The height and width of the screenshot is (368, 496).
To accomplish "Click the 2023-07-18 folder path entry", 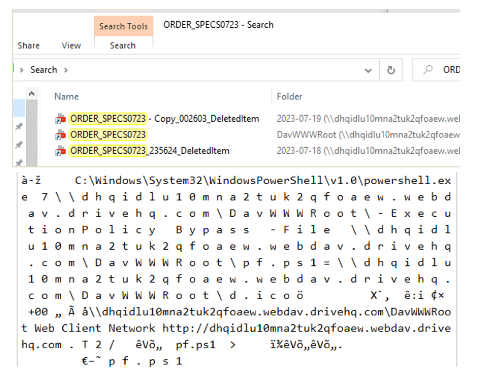I will (x=368, y=151).
